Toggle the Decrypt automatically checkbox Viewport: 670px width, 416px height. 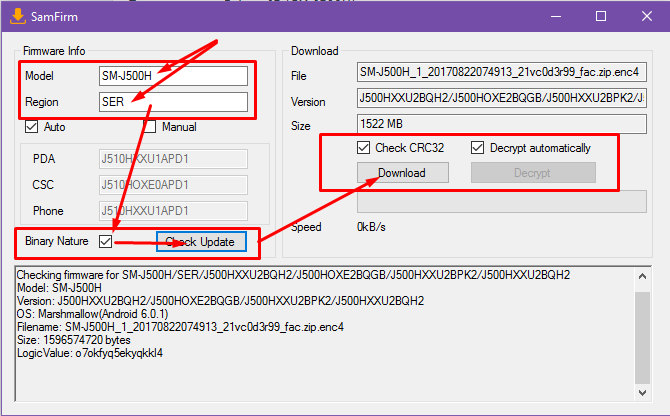[477, 148]
